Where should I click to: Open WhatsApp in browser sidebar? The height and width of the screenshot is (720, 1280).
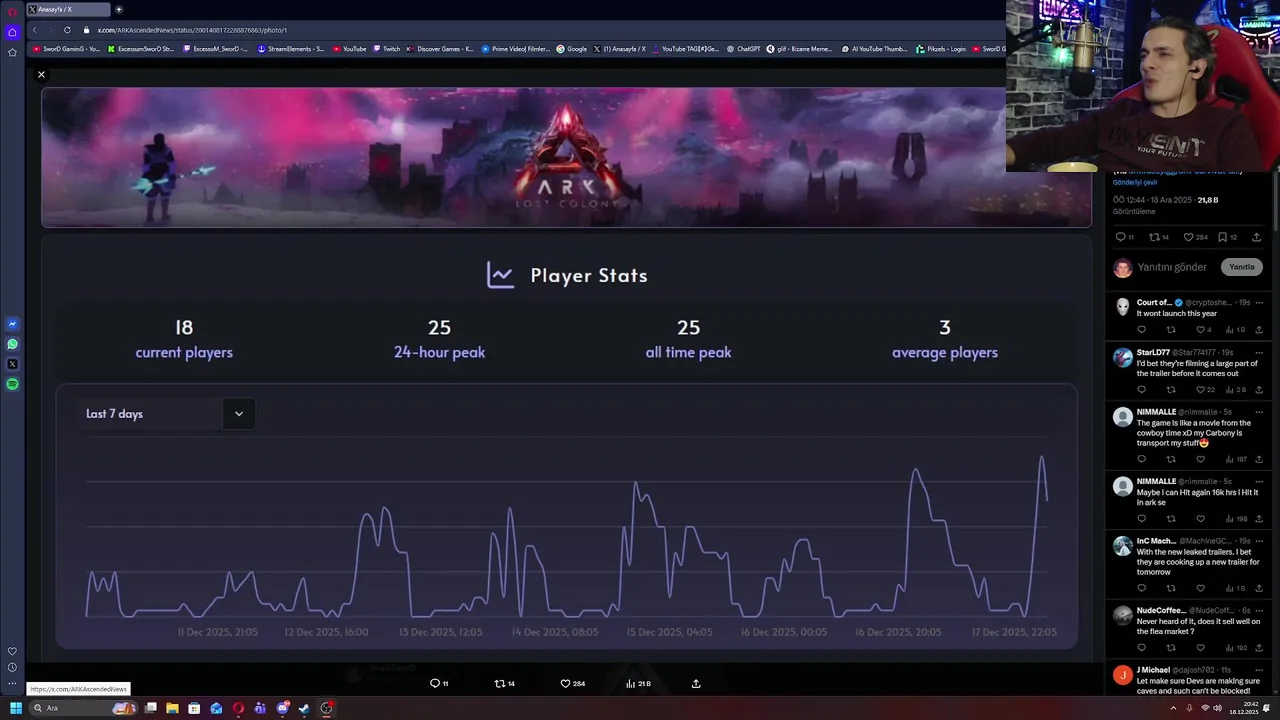(x=12, y=344)
